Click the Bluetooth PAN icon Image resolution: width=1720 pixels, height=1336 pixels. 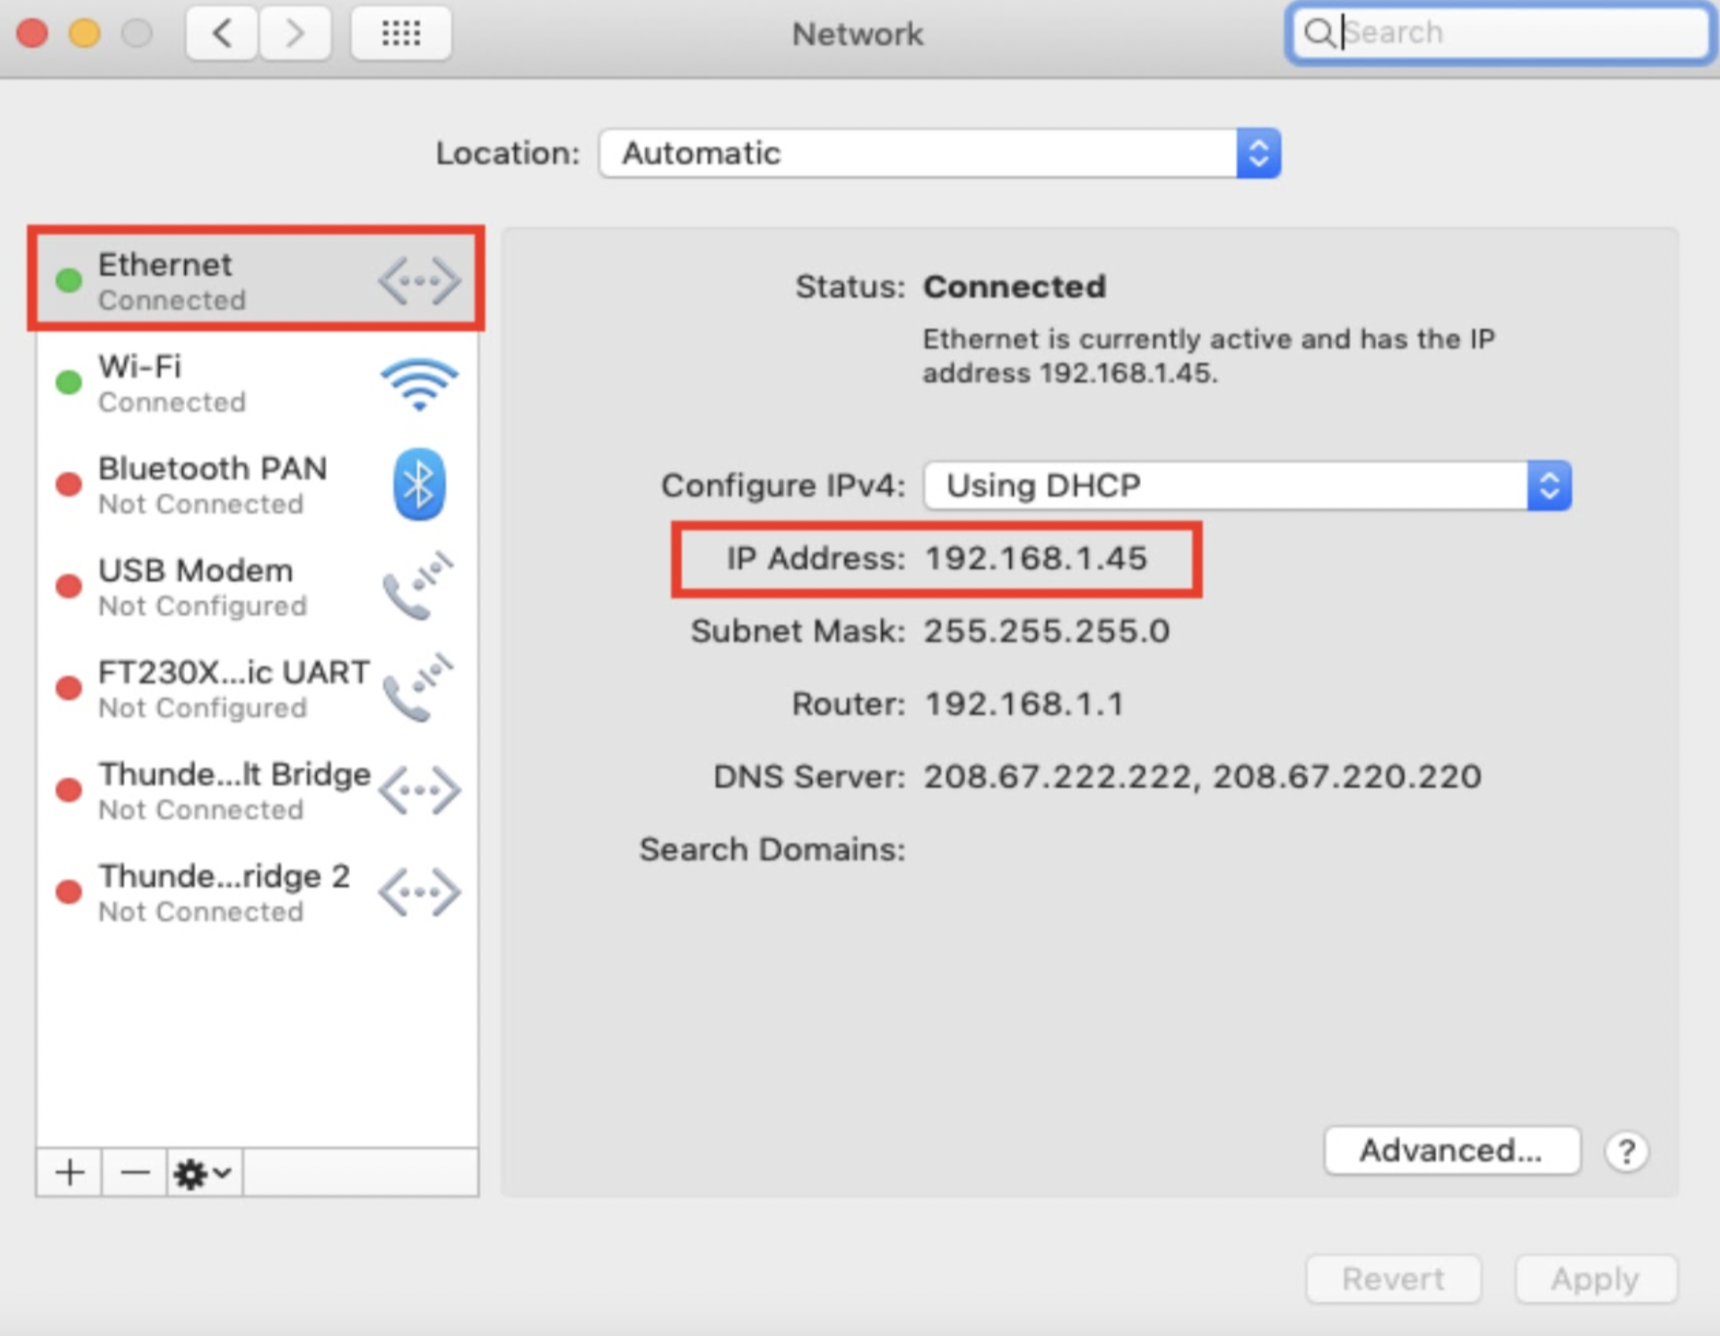(x=418, y=484)
